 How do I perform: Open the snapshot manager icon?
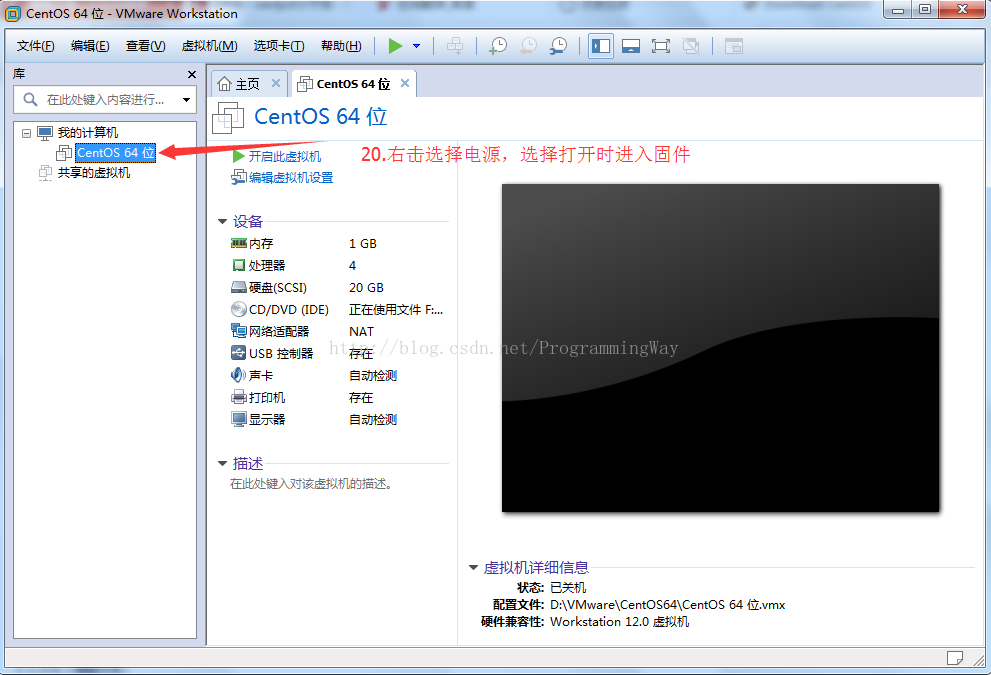coord(559,46)
